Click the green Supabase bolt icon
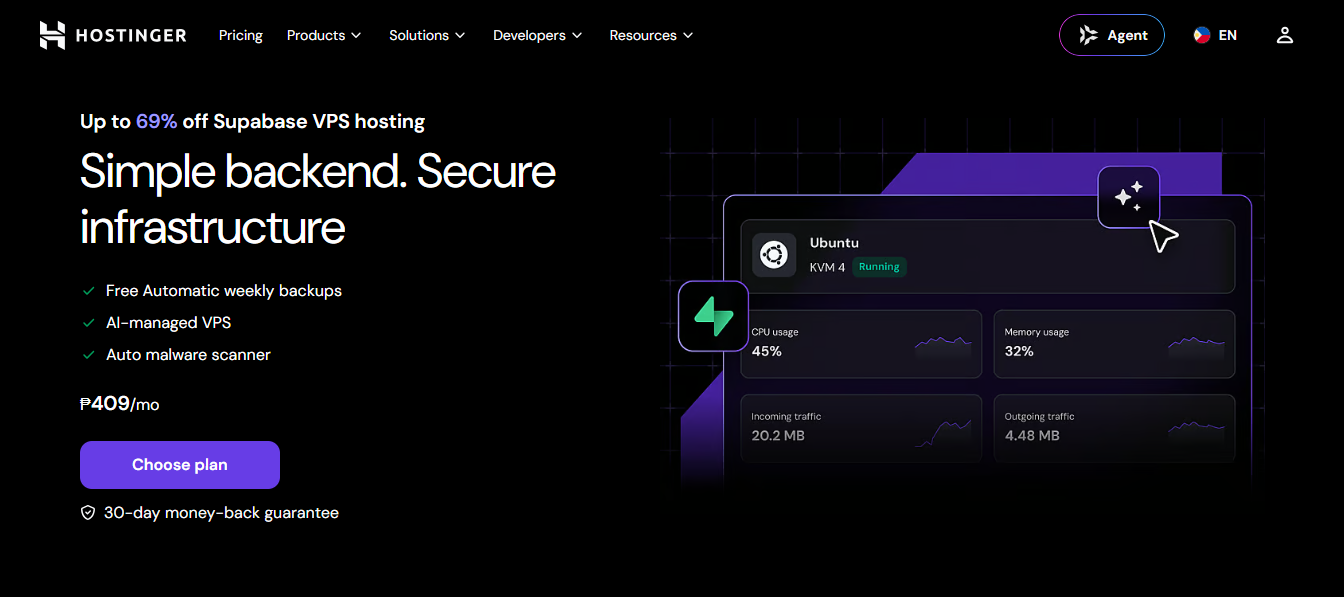This screenshot has width=1344, height=597. (x=714, y=316)
